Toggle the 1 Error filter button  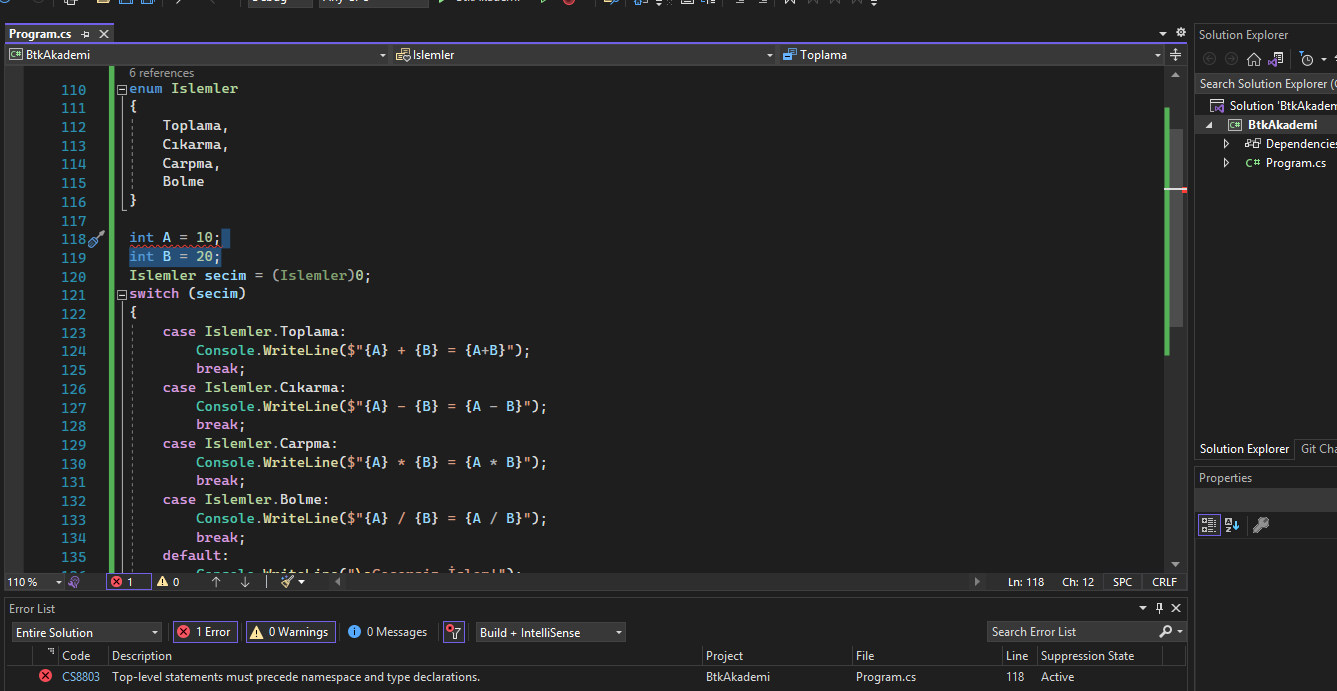point(205,632)
